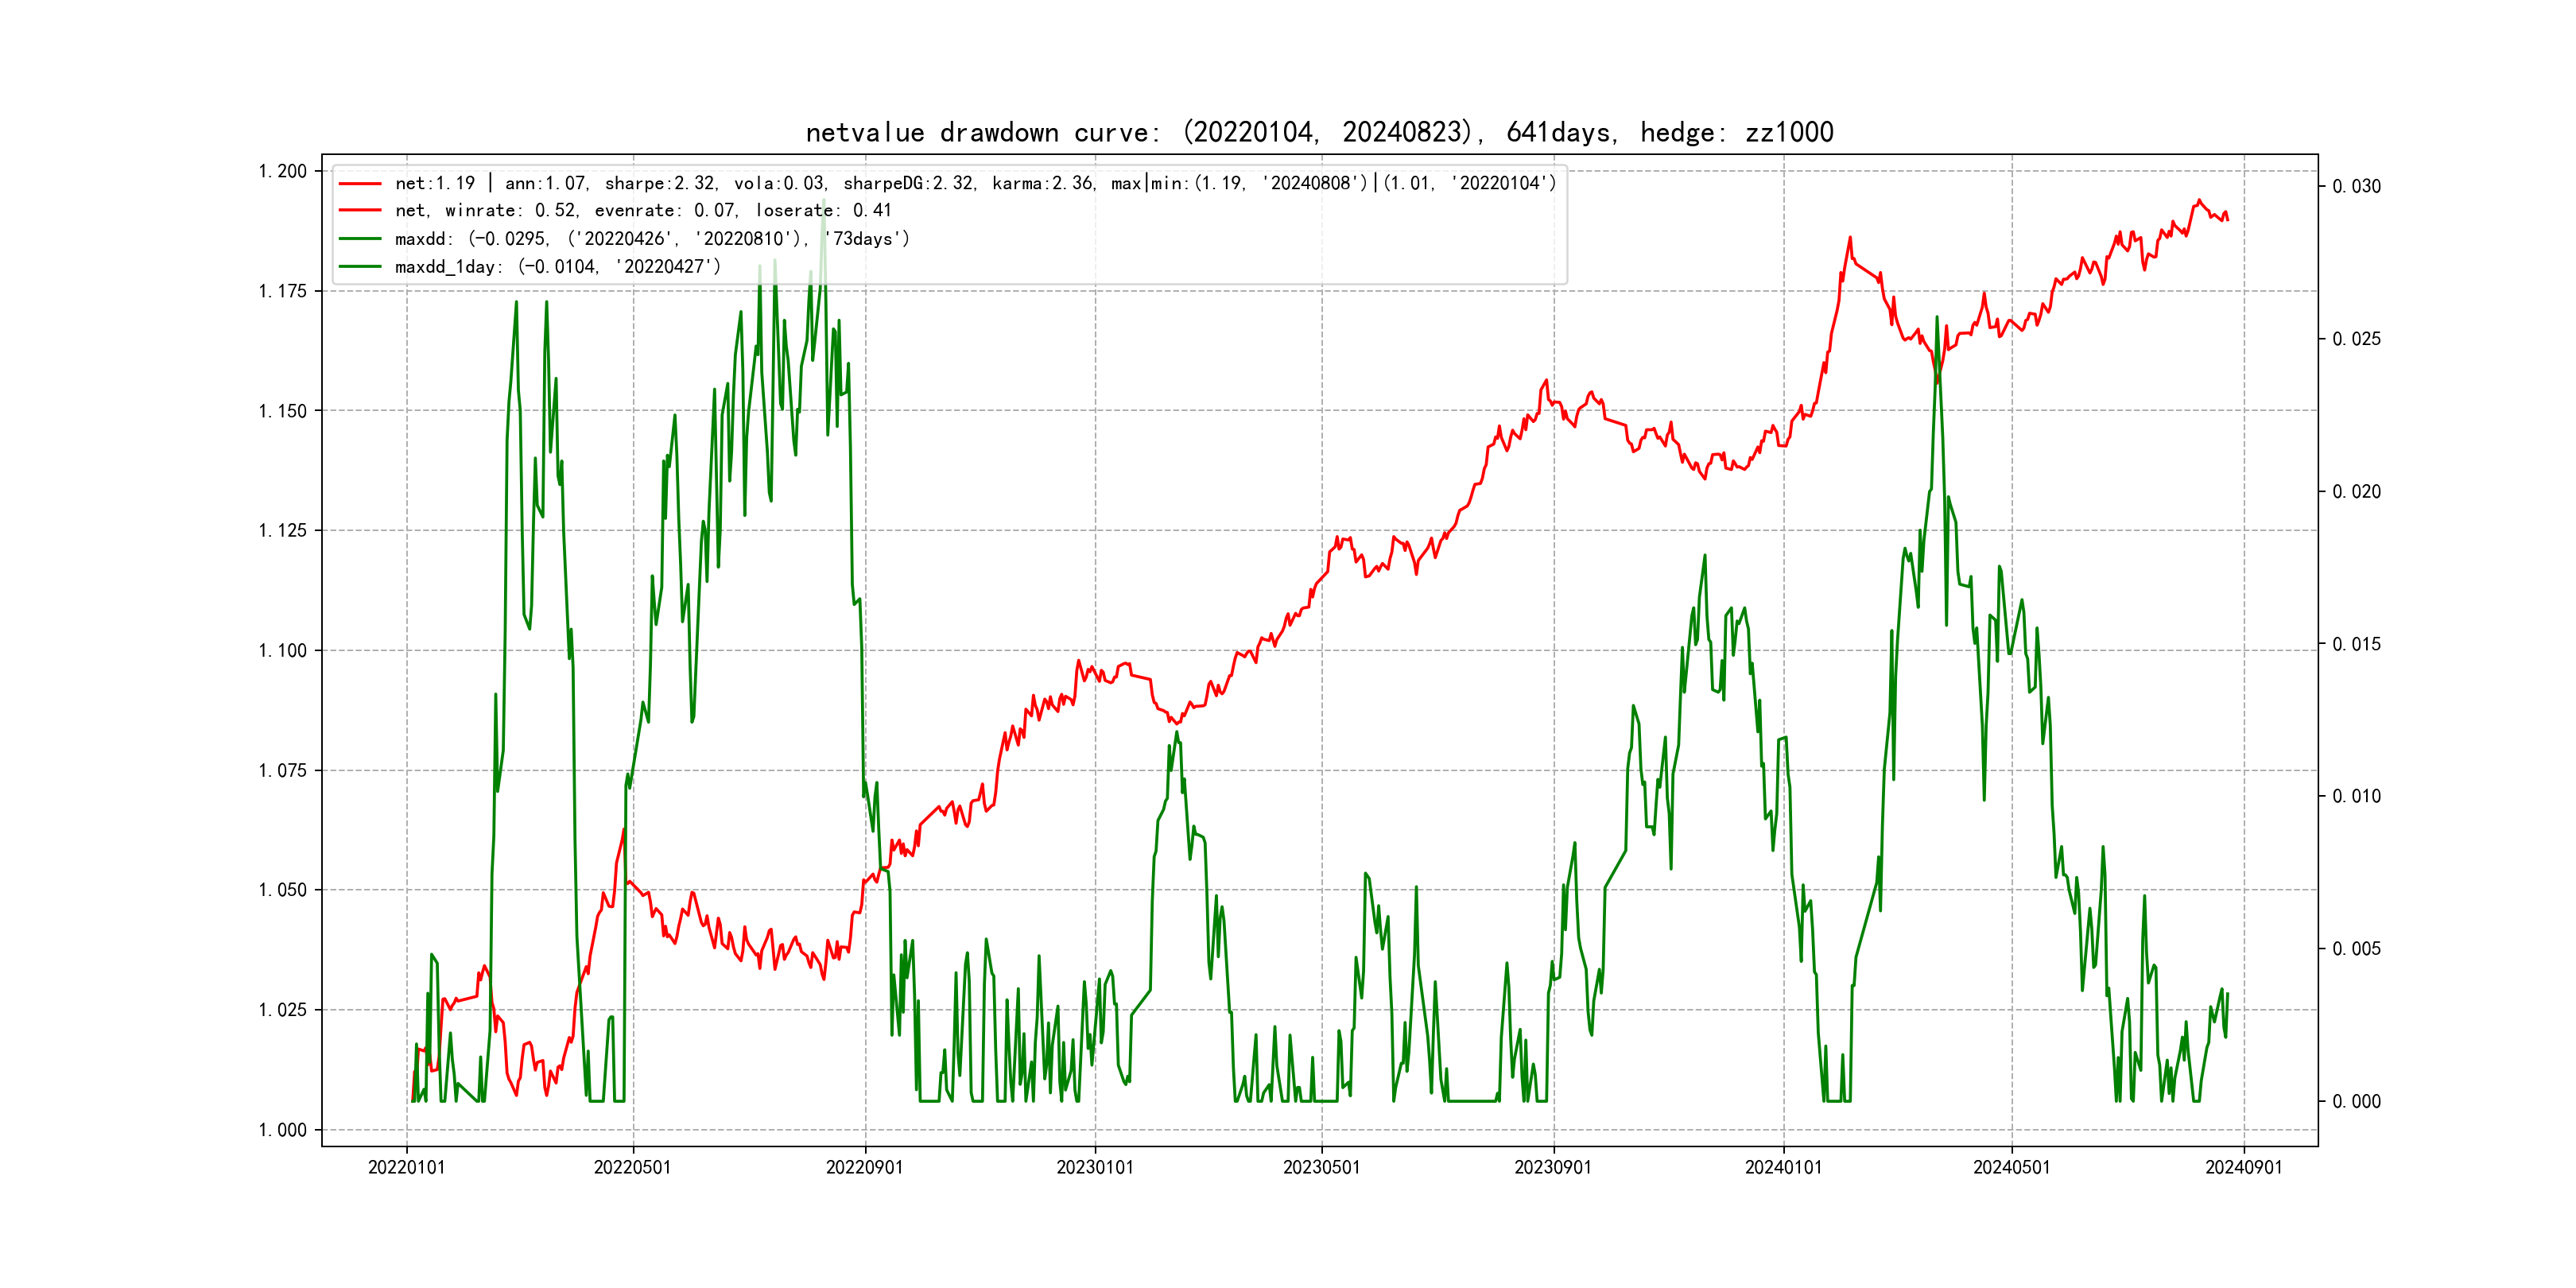2576x1288 pixels.
Task: Click the maxdd_1day legend entry text
Action: click(x=557, y=267)
